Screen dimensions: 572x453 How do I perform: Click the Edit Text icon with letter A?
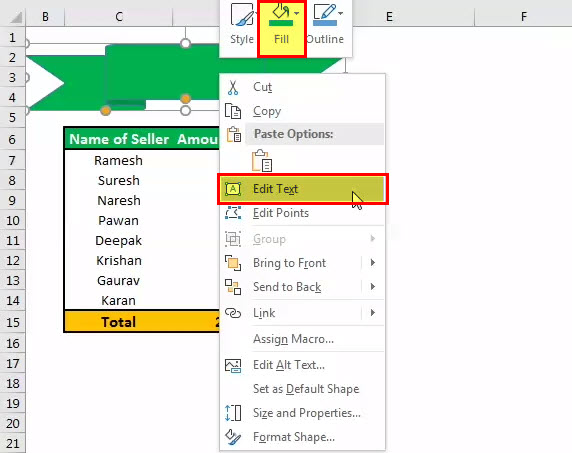click(233, 189)
